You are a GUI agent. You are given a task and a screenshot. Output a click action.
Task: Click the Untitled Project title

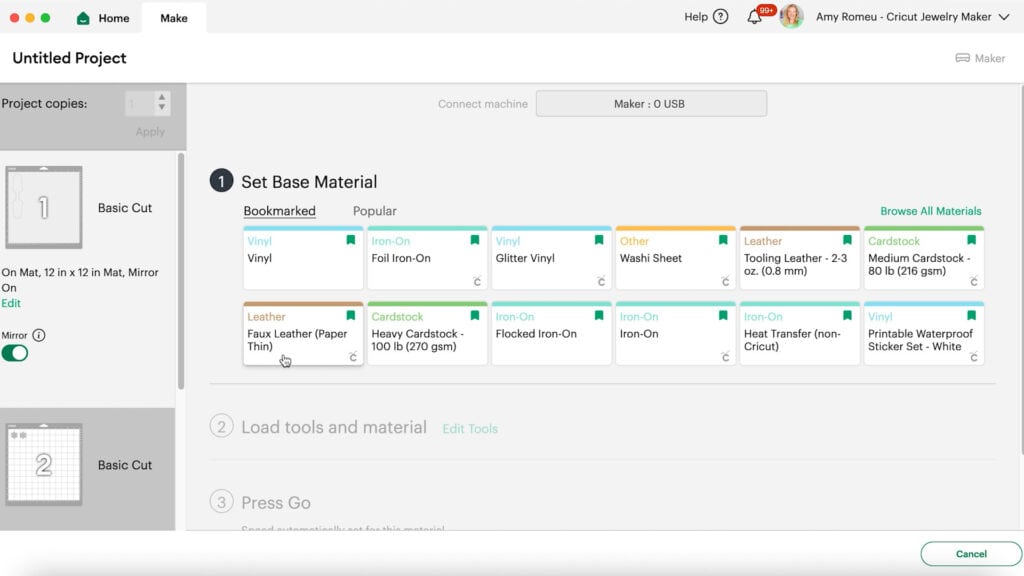69,58
